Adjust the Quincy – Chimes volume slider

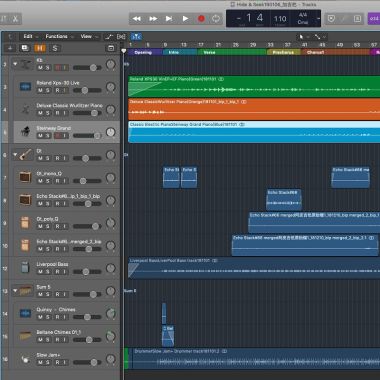point(87,317)
